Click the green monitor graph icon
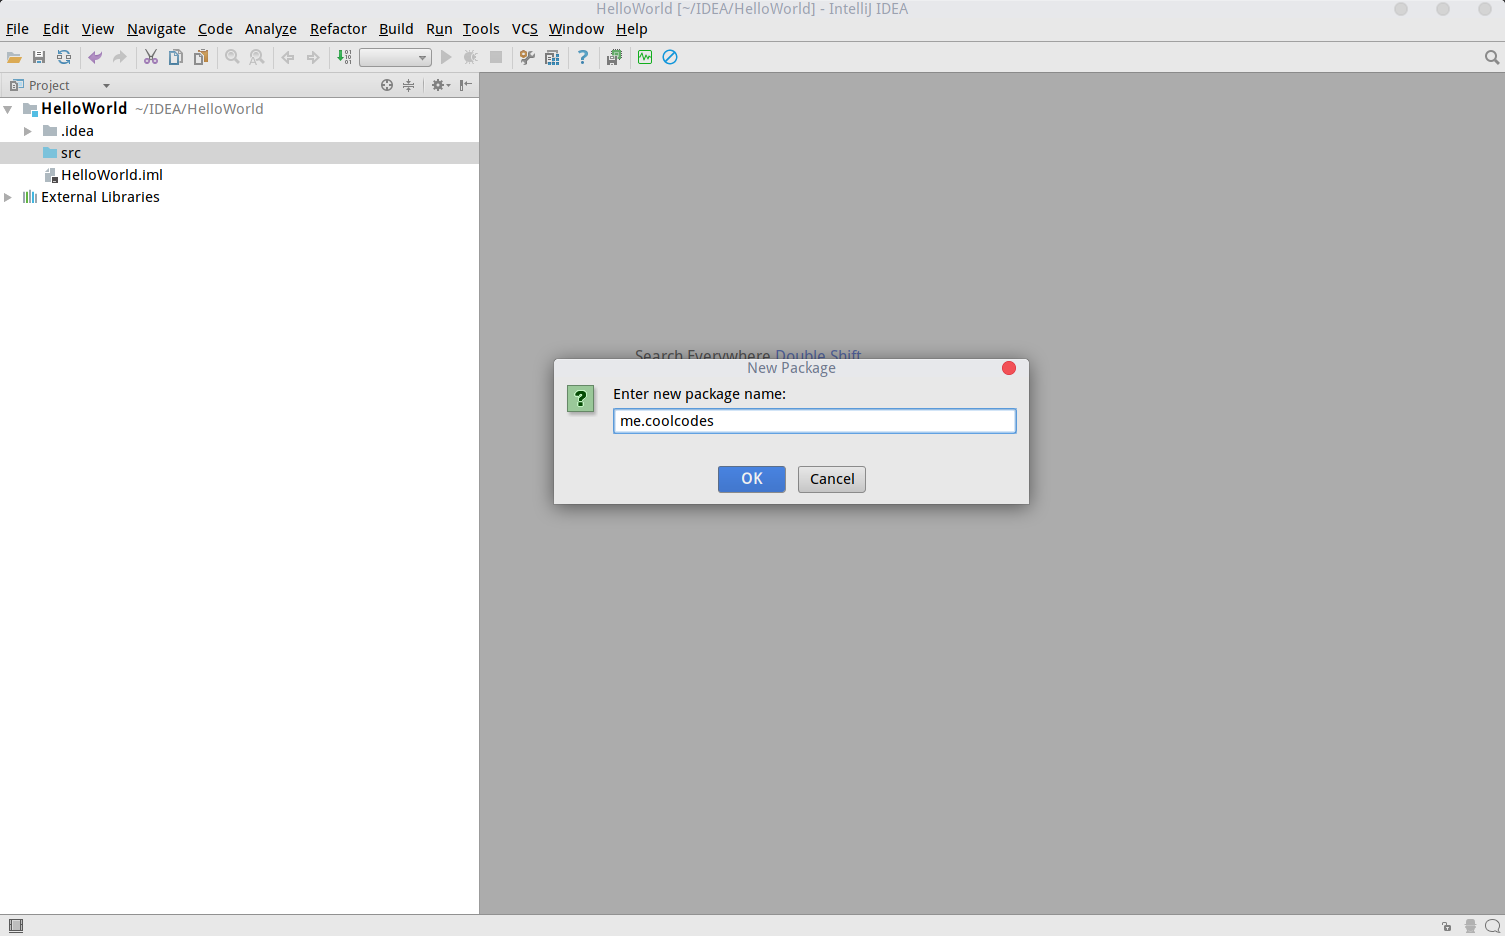The width and height of the screenshot is (1505, 936). (645, 58)
